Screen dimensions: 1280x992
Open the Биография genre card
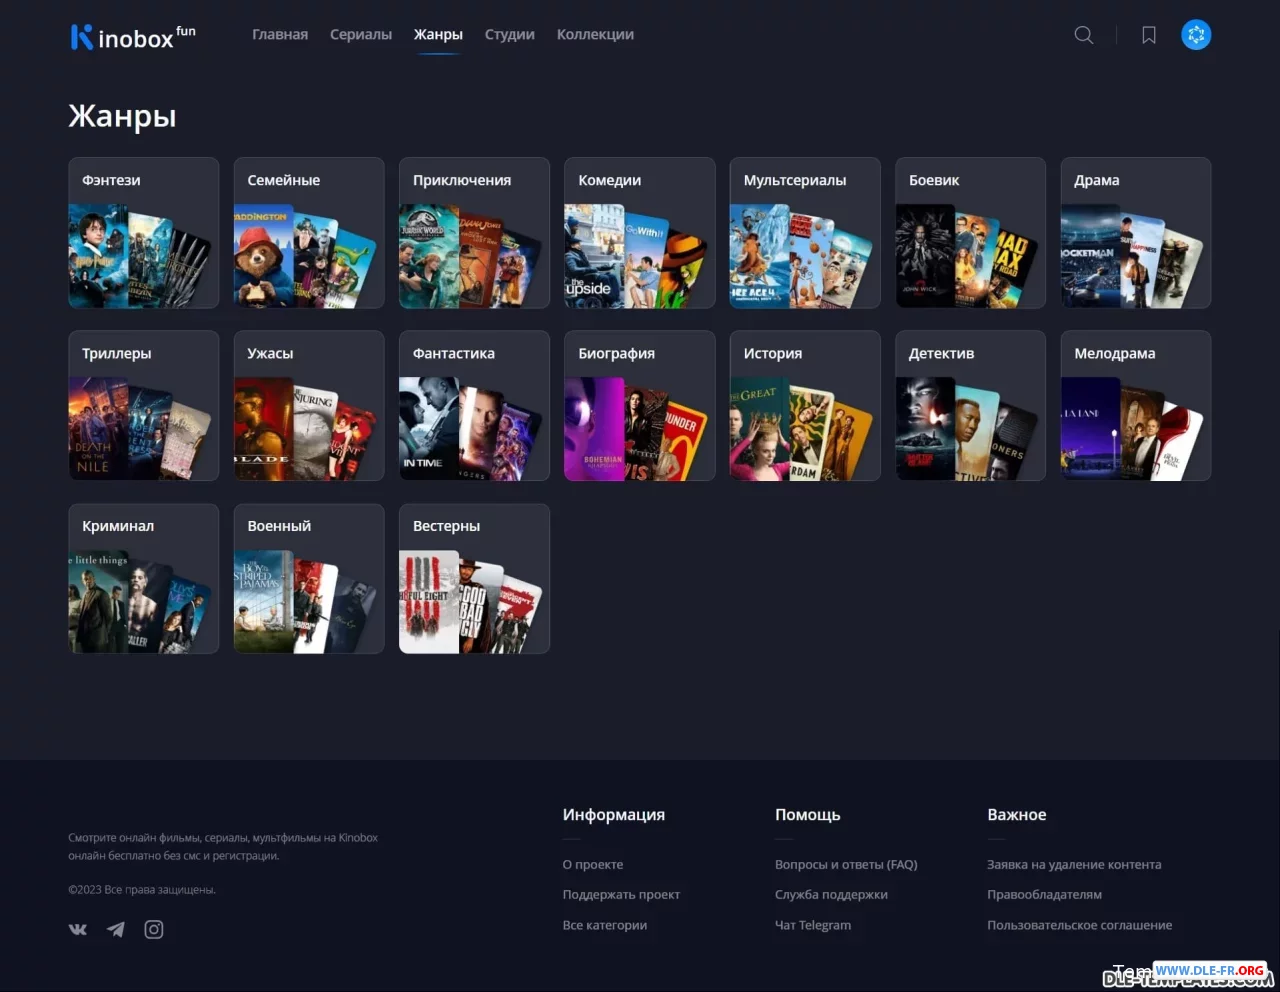pos(640,406)
